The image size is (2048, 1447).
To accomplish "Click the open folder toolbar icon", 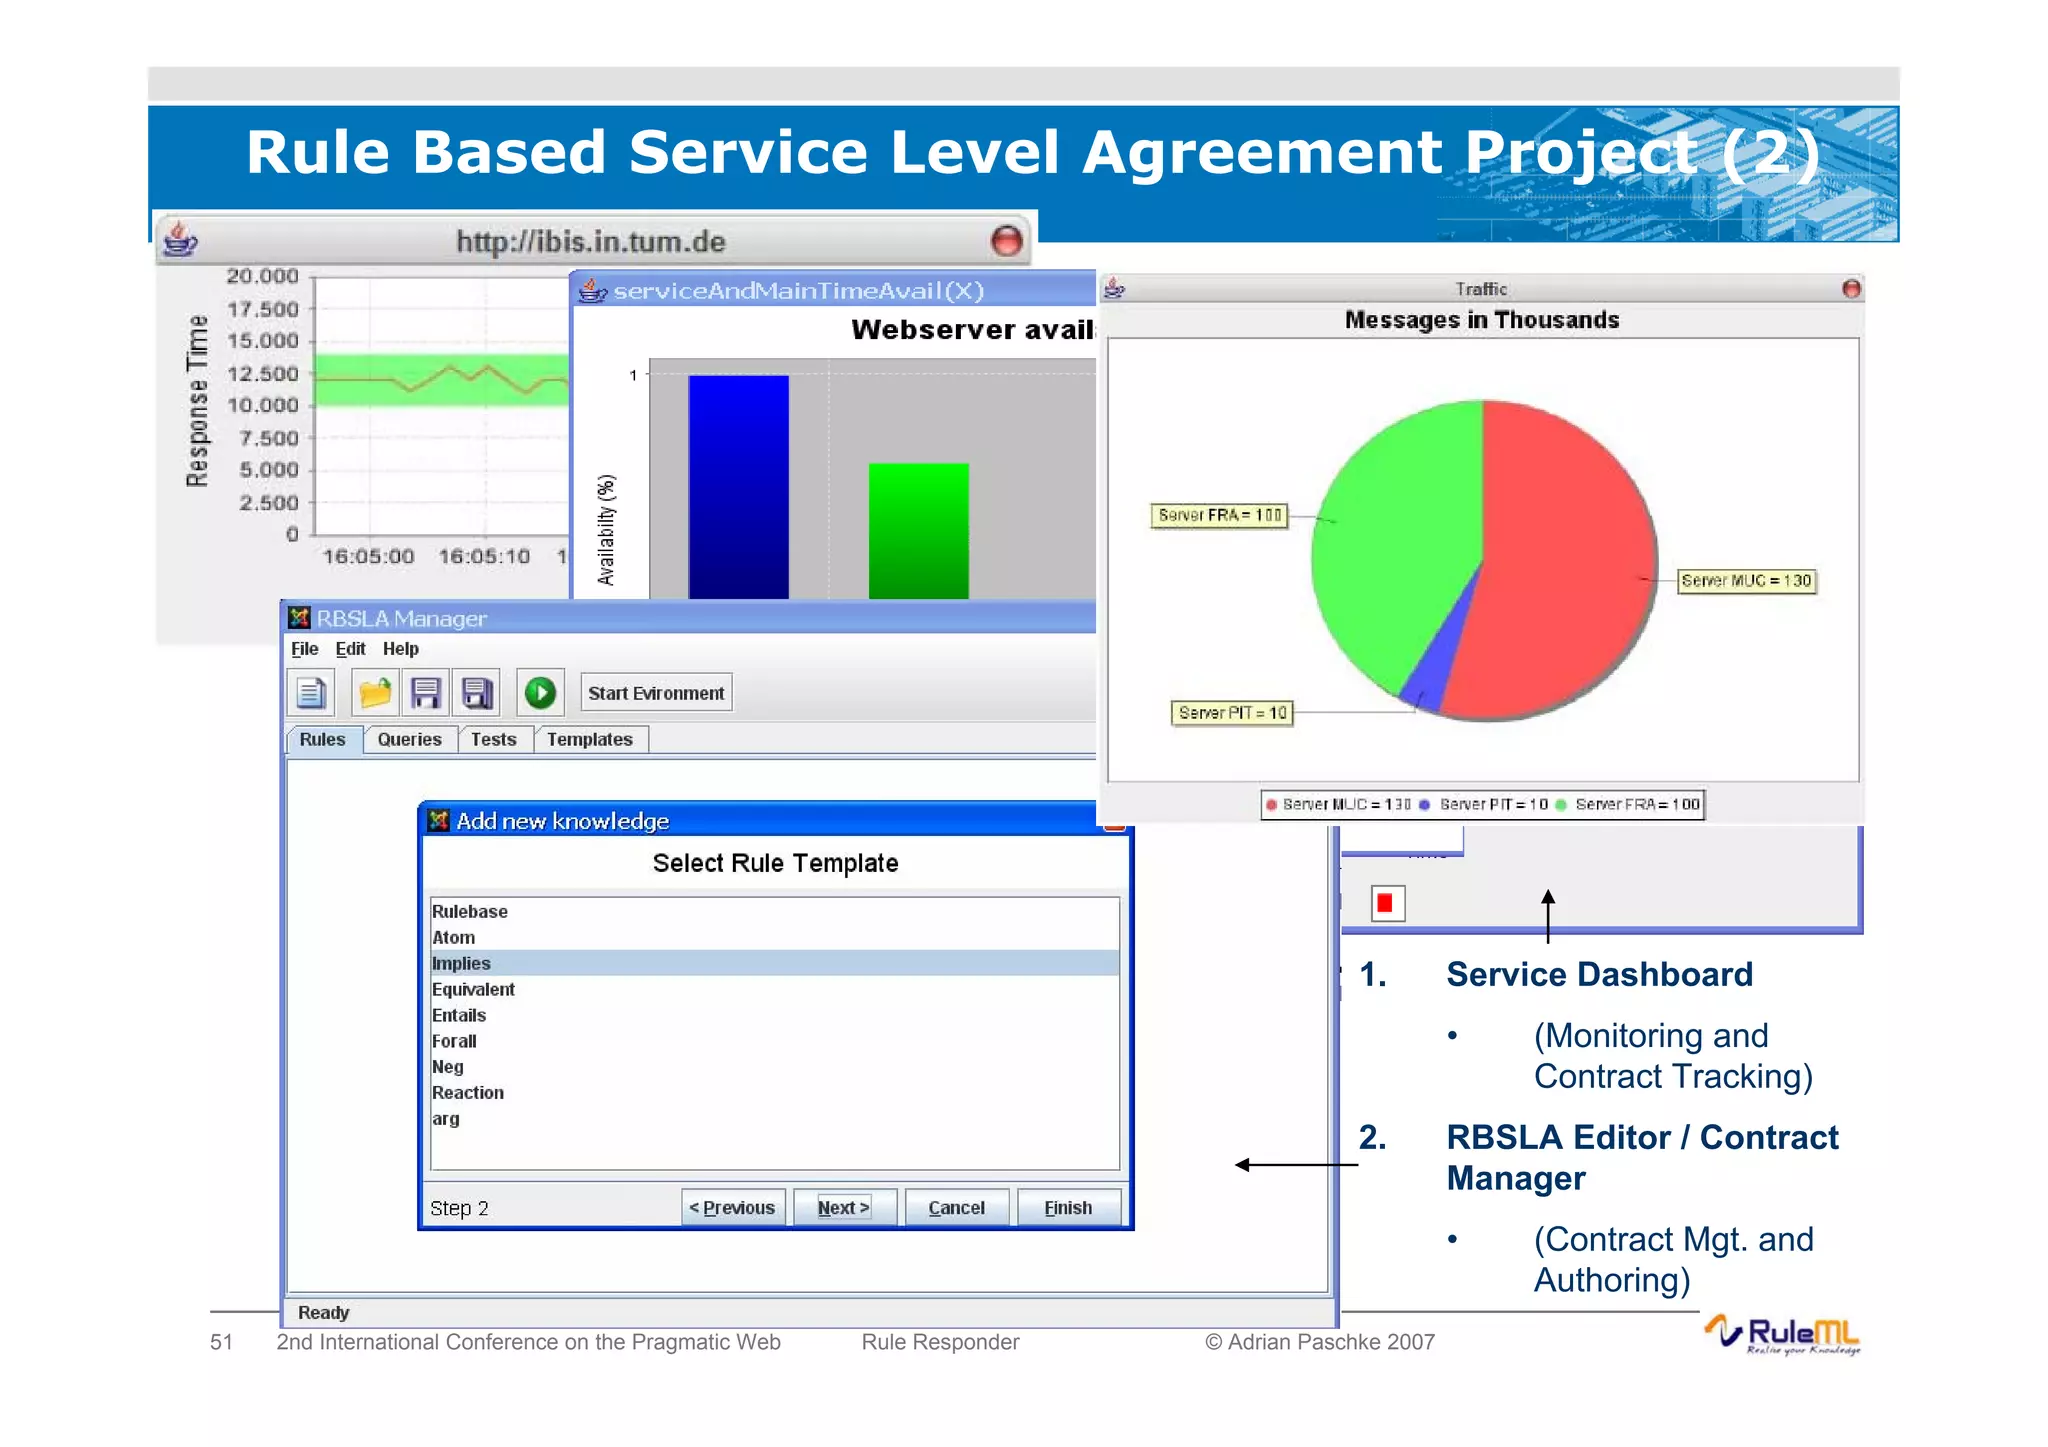I will point(375,692).
